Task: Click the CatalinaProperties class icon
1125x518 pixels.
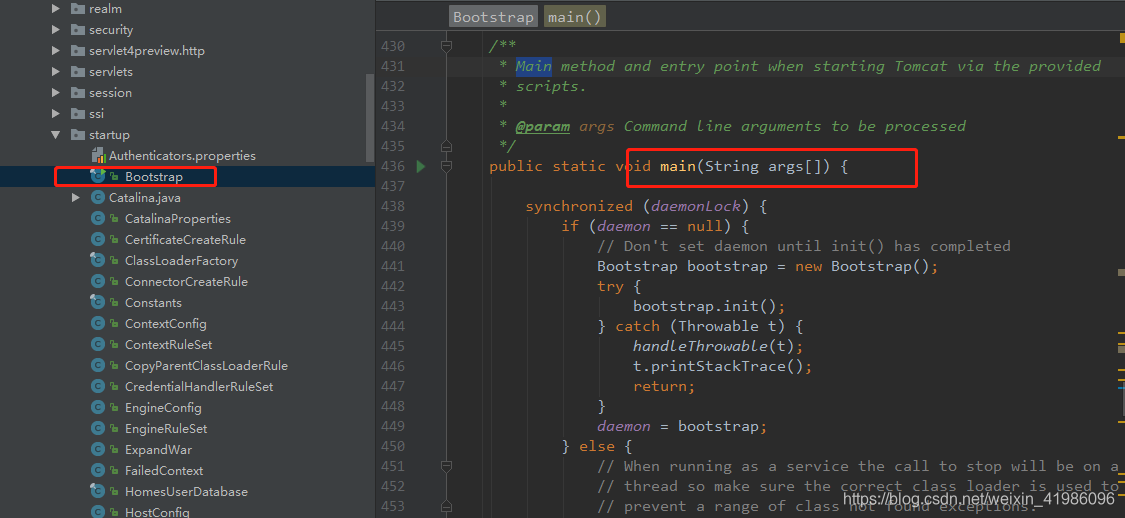Action: coord(98,219)
